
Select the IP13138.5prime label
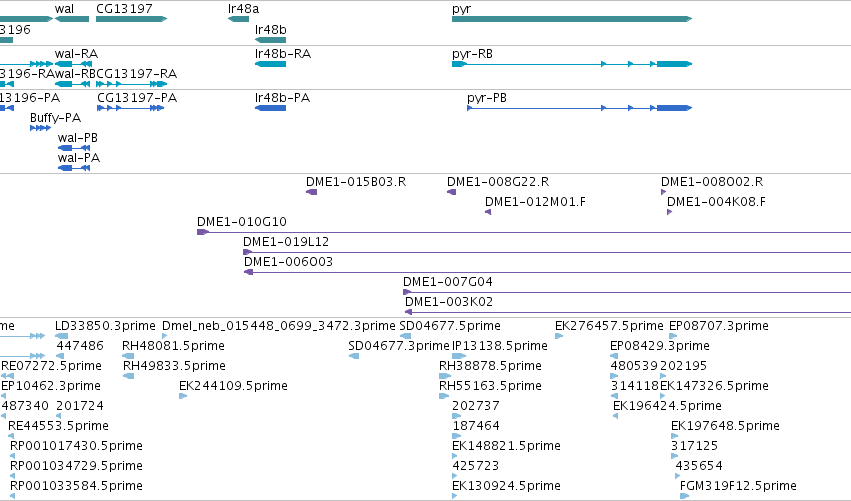500,346
